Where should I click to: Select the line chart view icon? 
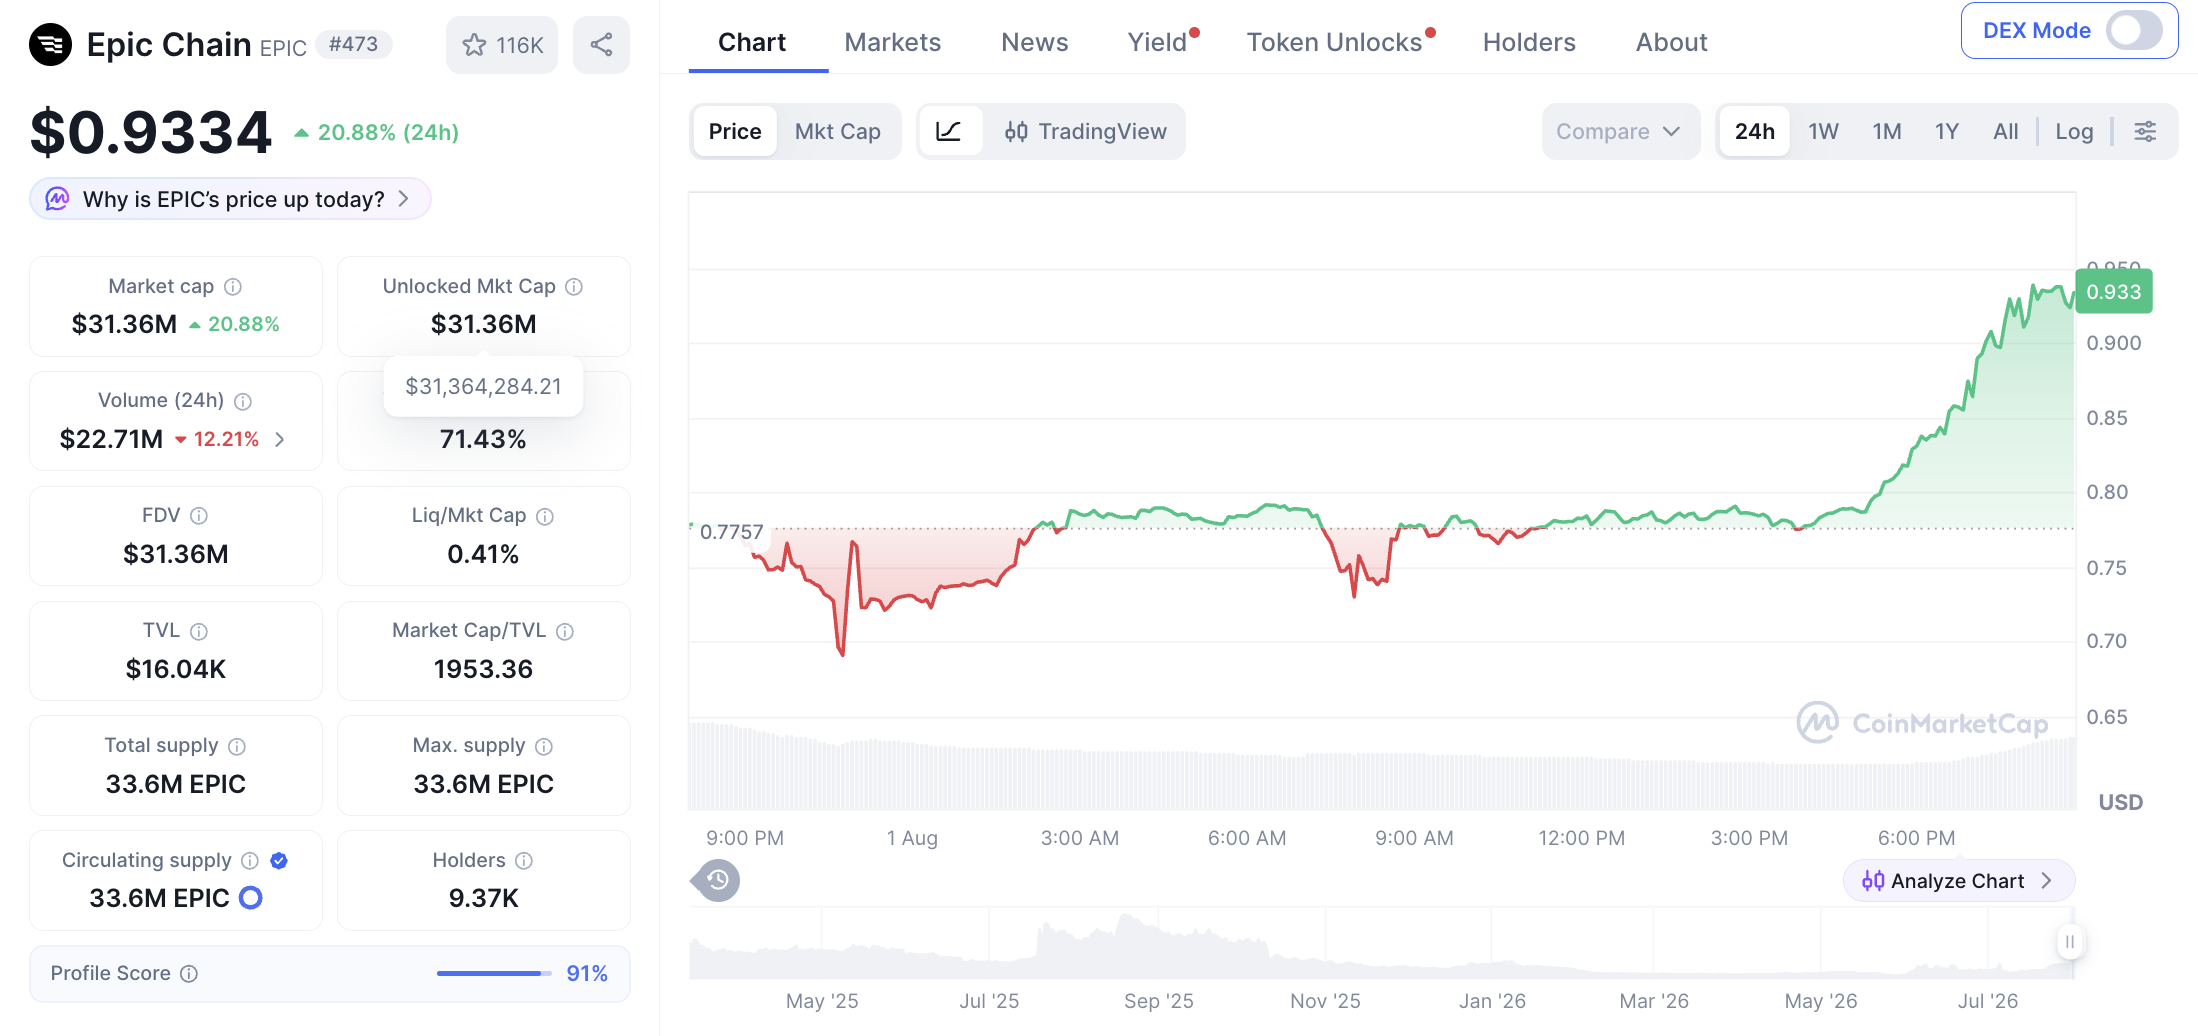pyautogui.click(x=948, y=131)
